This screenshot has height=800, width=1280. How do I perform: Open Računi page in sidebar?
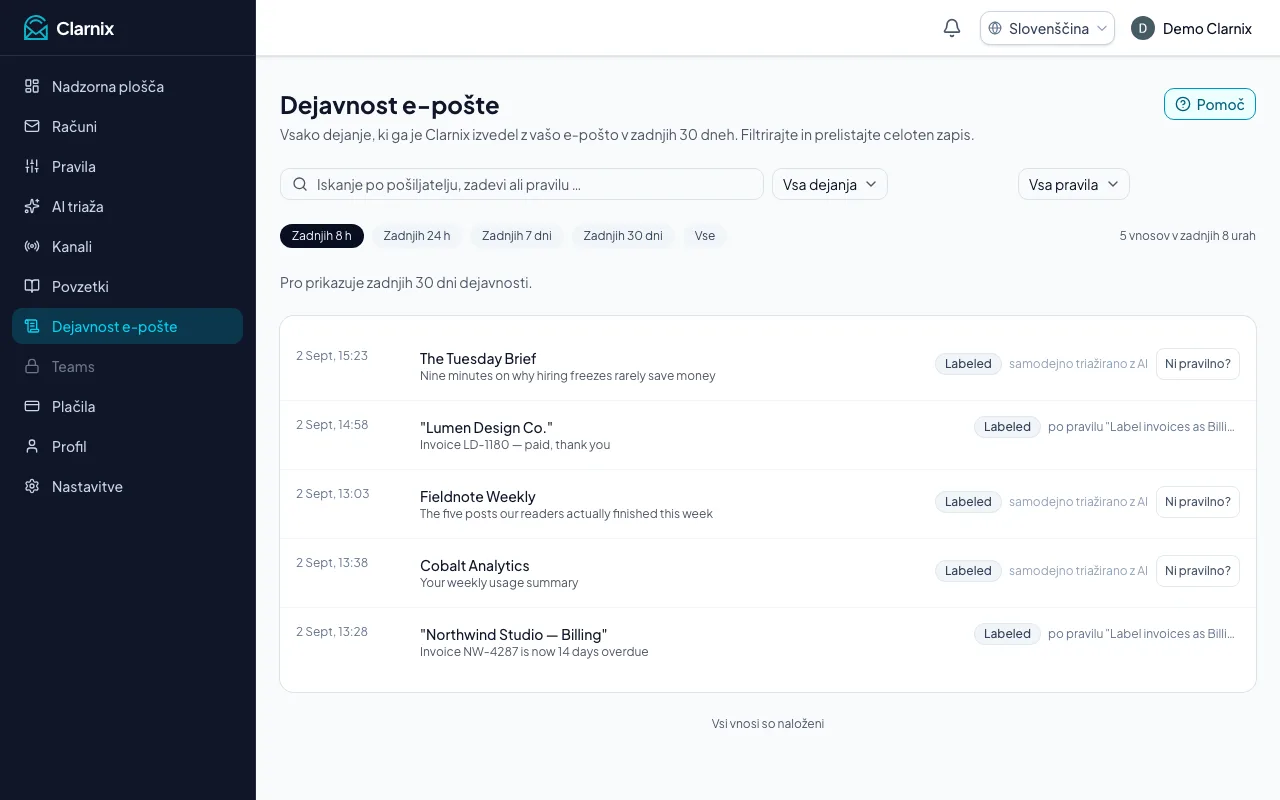[127, 126]
